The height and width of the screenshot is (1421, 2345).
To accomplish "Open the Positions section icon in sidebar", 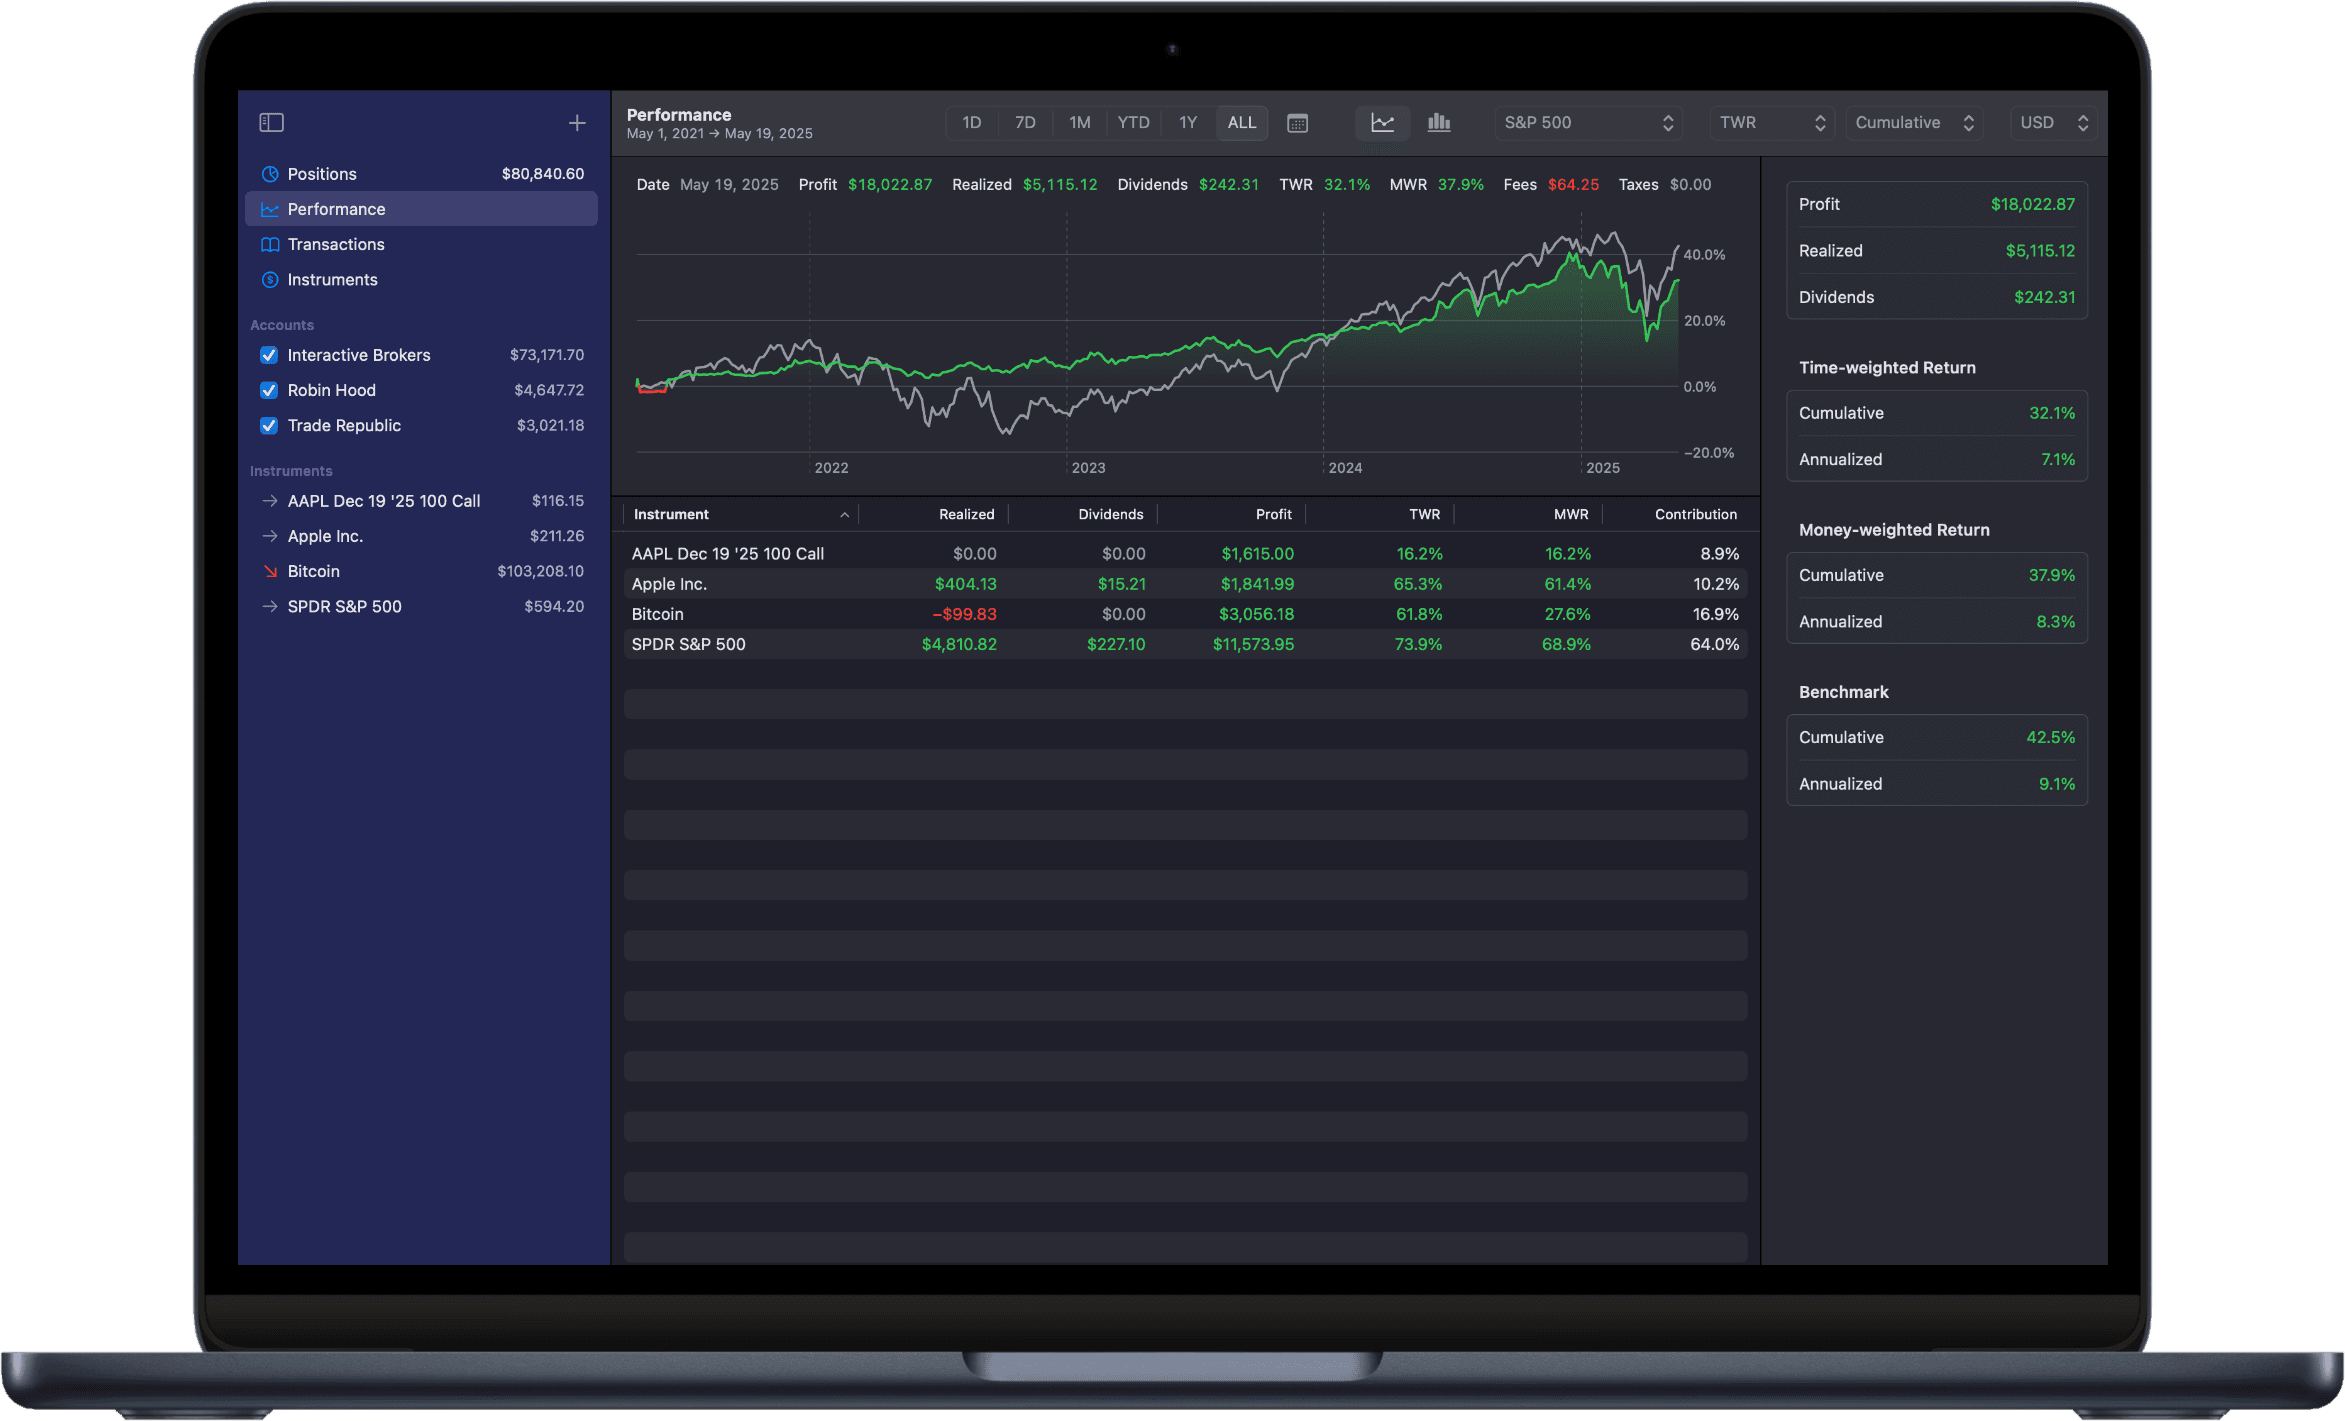I will pos(269,173).
